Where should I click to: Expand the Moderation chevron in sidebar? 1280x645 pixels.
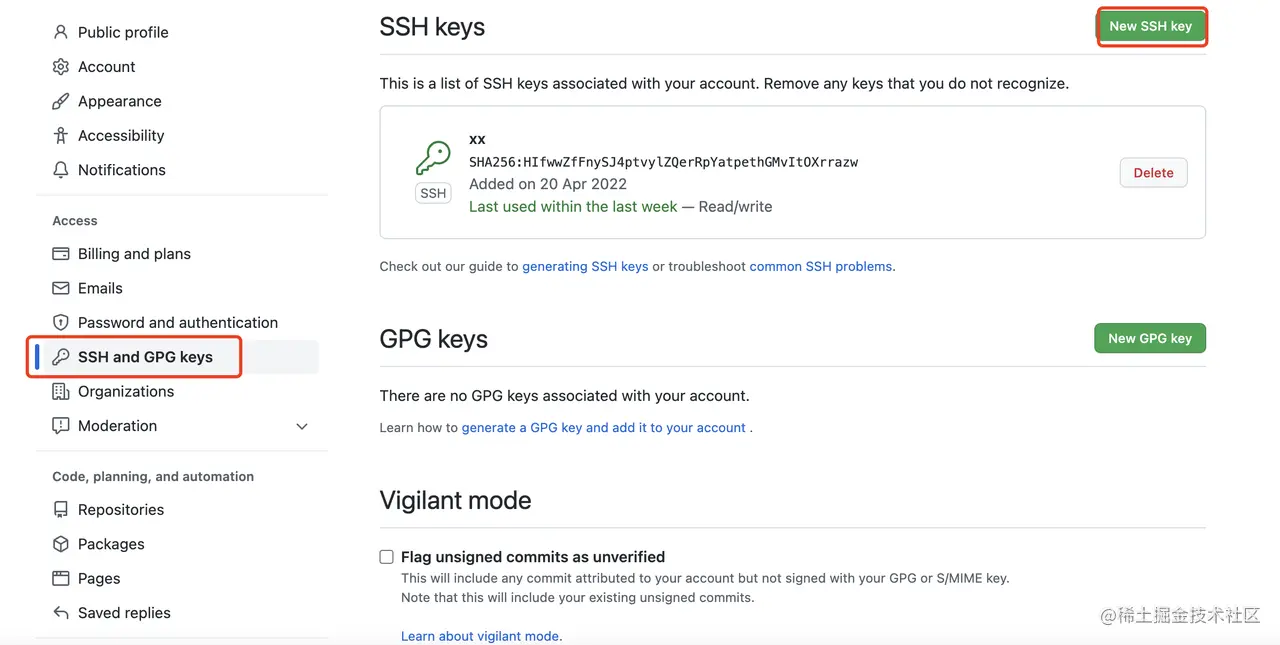pos(302,426)
